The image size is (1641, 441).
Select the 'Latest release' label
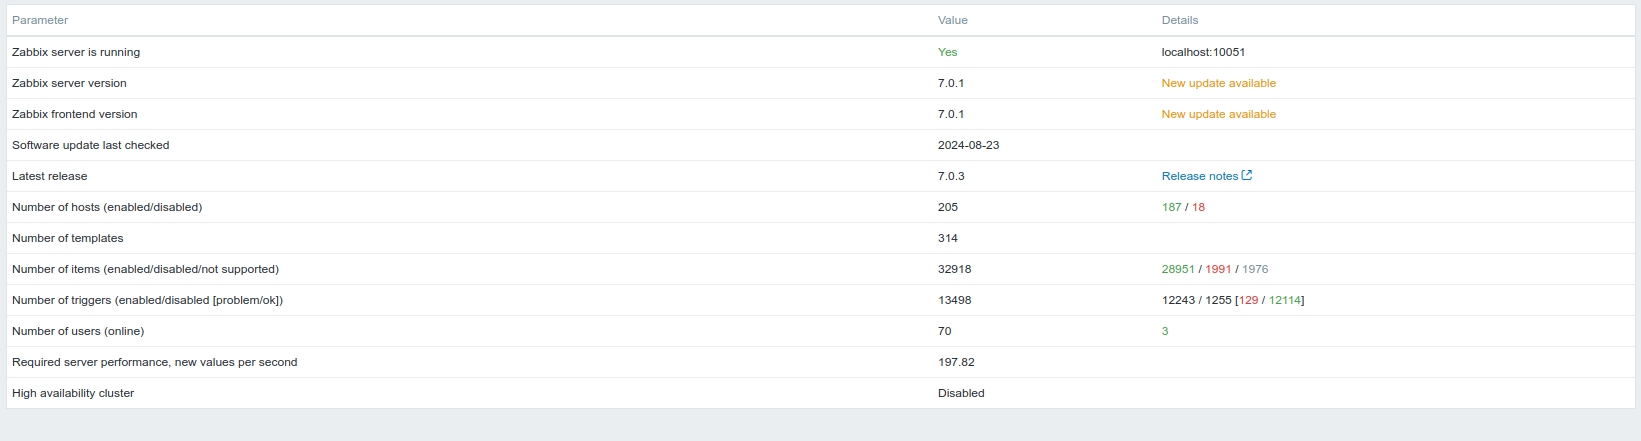tap(50, 176)
